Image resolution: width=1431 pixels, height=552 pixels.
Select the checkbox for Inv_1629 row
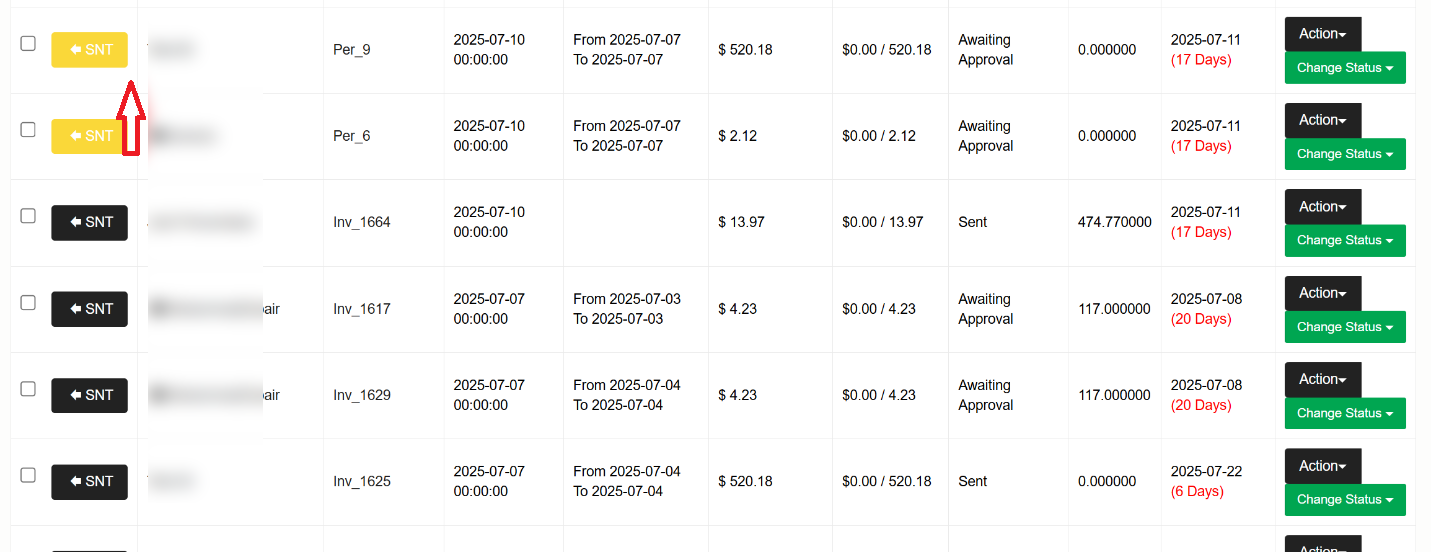[28, 389]
